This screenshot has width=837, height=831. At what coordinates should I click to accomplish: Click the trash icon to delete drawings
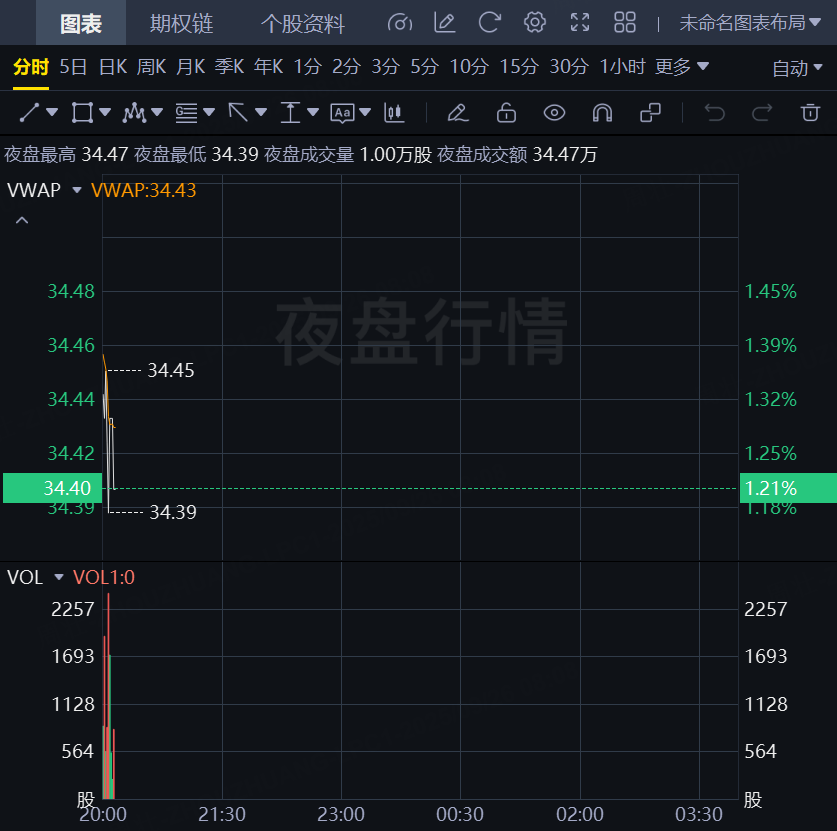coord(810,112)
